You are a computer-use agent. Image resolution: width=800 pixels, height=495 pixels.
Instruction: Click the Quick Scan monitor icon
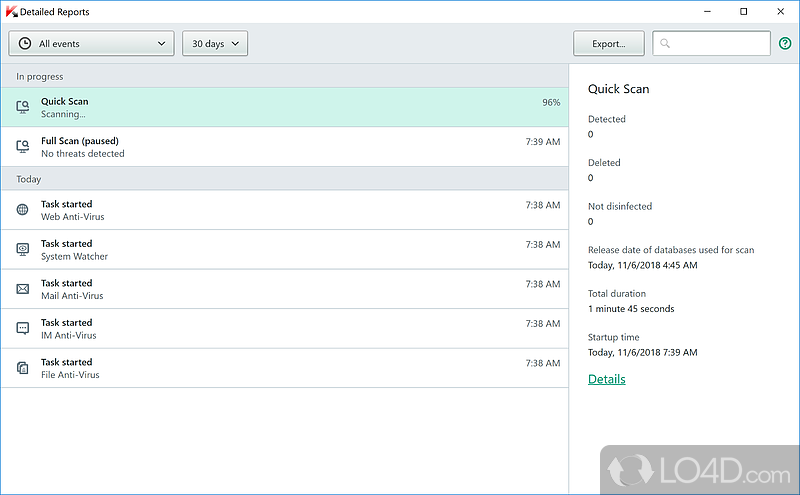tap(22, 107)
